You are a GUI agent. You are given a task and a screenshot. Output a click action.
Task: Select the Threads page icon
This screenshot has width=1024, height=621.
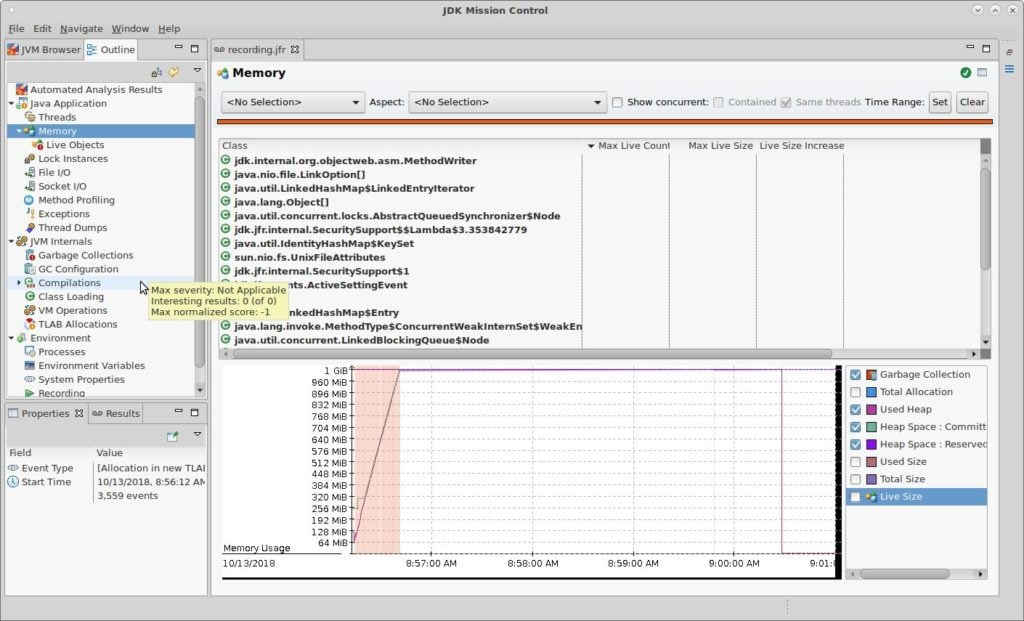(x=29, y=117)
